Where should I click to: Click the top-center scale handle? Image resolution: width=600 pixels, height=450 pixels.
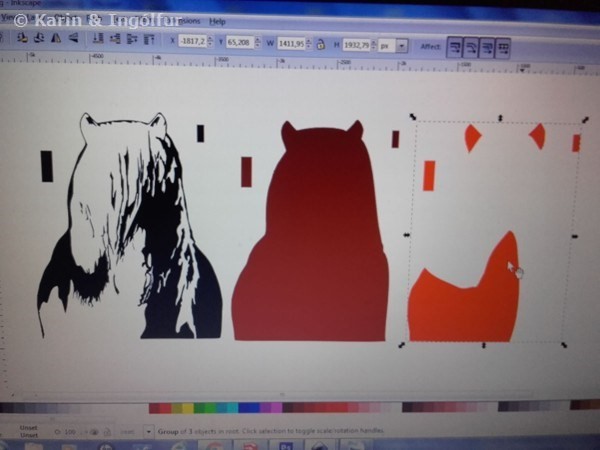[500, 118]
